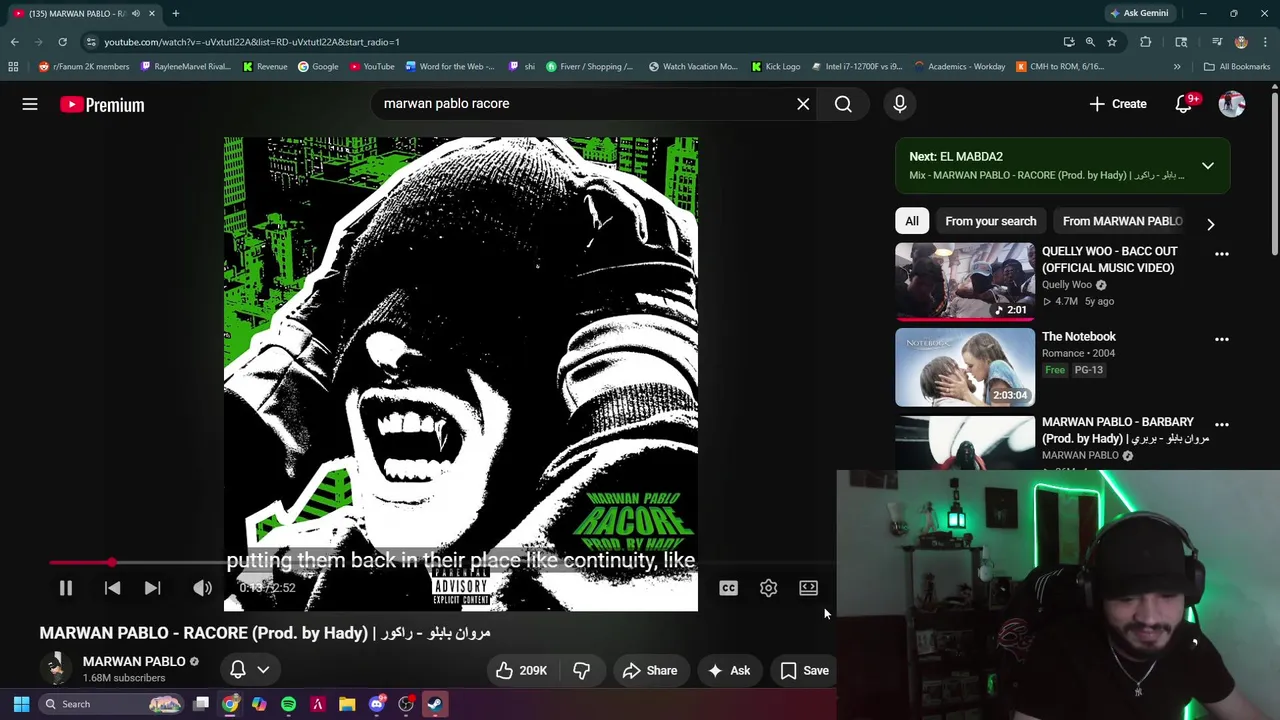Mute the MARWAN PABLO browser tab audio
Screen dimensions: 1280x720
click(135, 13)
